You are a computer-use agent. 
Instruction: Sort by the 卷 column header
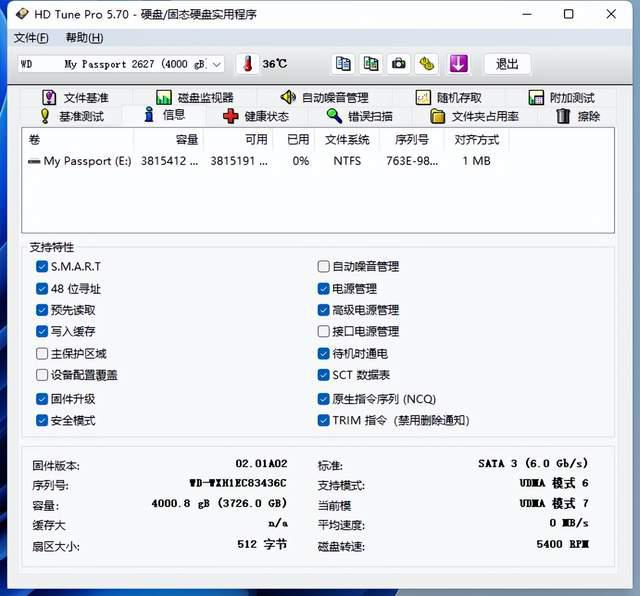(x=78, y=140)
